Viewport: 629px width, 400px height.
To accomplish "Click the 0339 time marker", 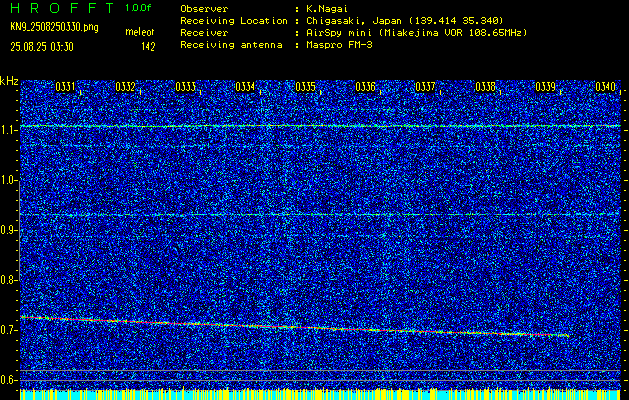I will tap(545, 87).
